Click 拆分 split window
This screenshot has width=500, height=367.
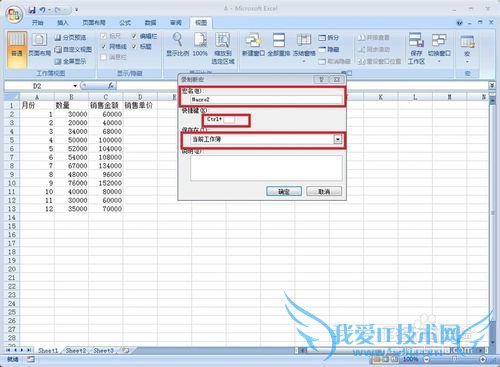coord(329,38)
